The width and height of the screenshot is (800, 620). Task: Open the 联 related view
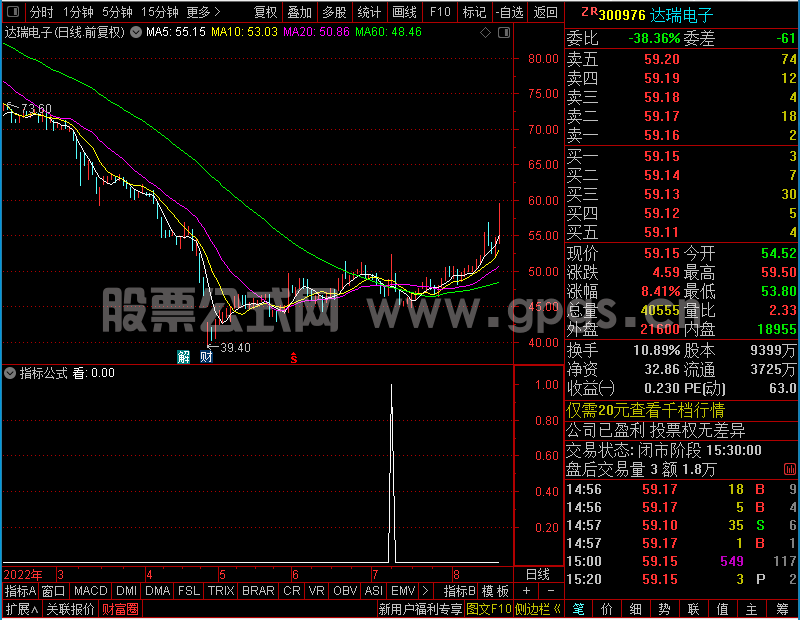coord(693,609)
